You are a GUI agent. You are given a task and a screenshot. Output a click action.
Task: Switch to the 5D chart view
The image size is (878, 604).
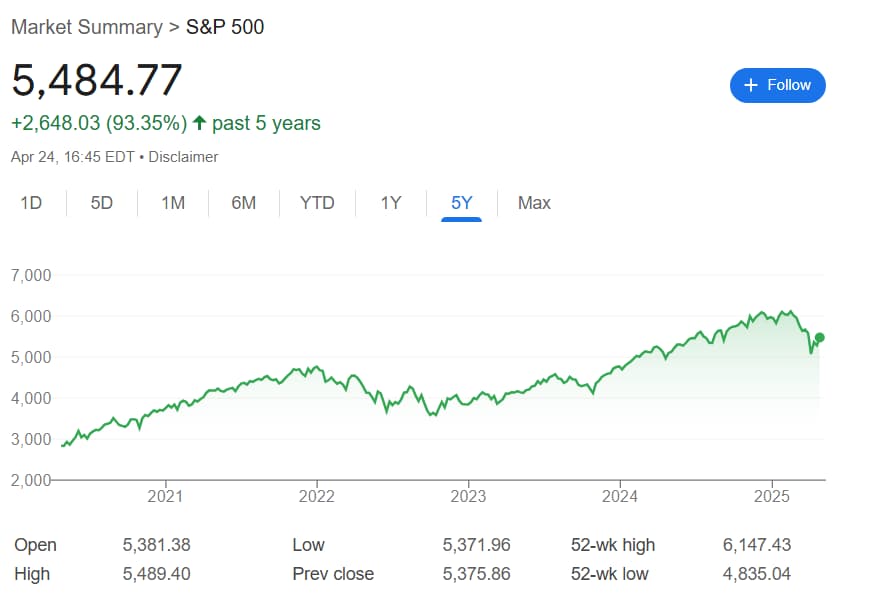[101, 202]
